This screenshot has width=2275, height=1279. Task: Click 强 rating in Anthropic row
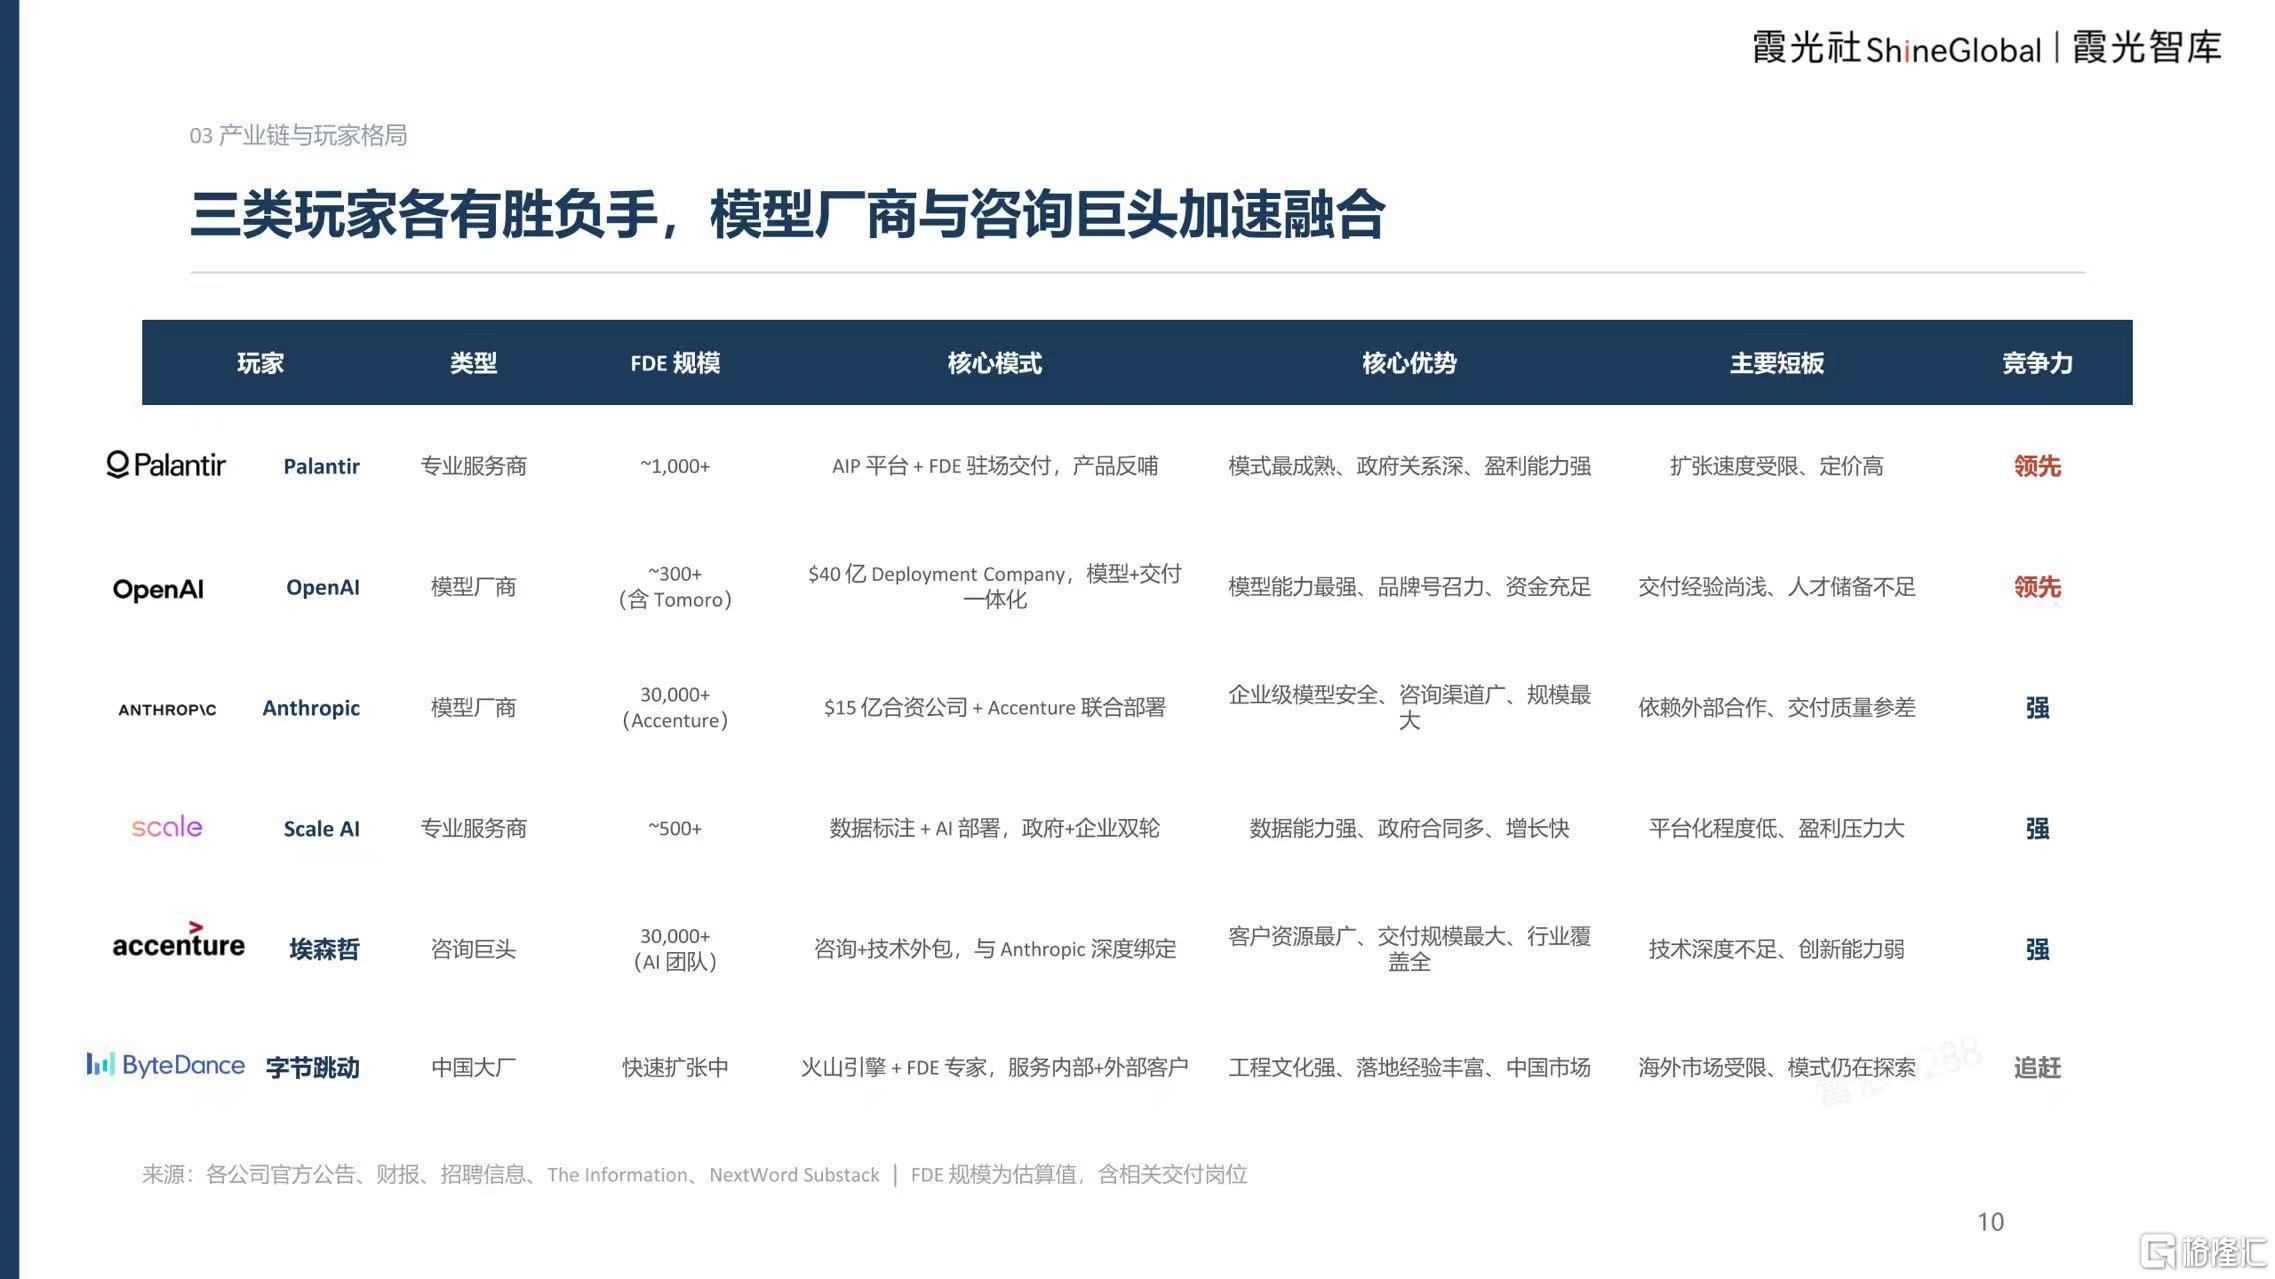tap(2037, 708)
